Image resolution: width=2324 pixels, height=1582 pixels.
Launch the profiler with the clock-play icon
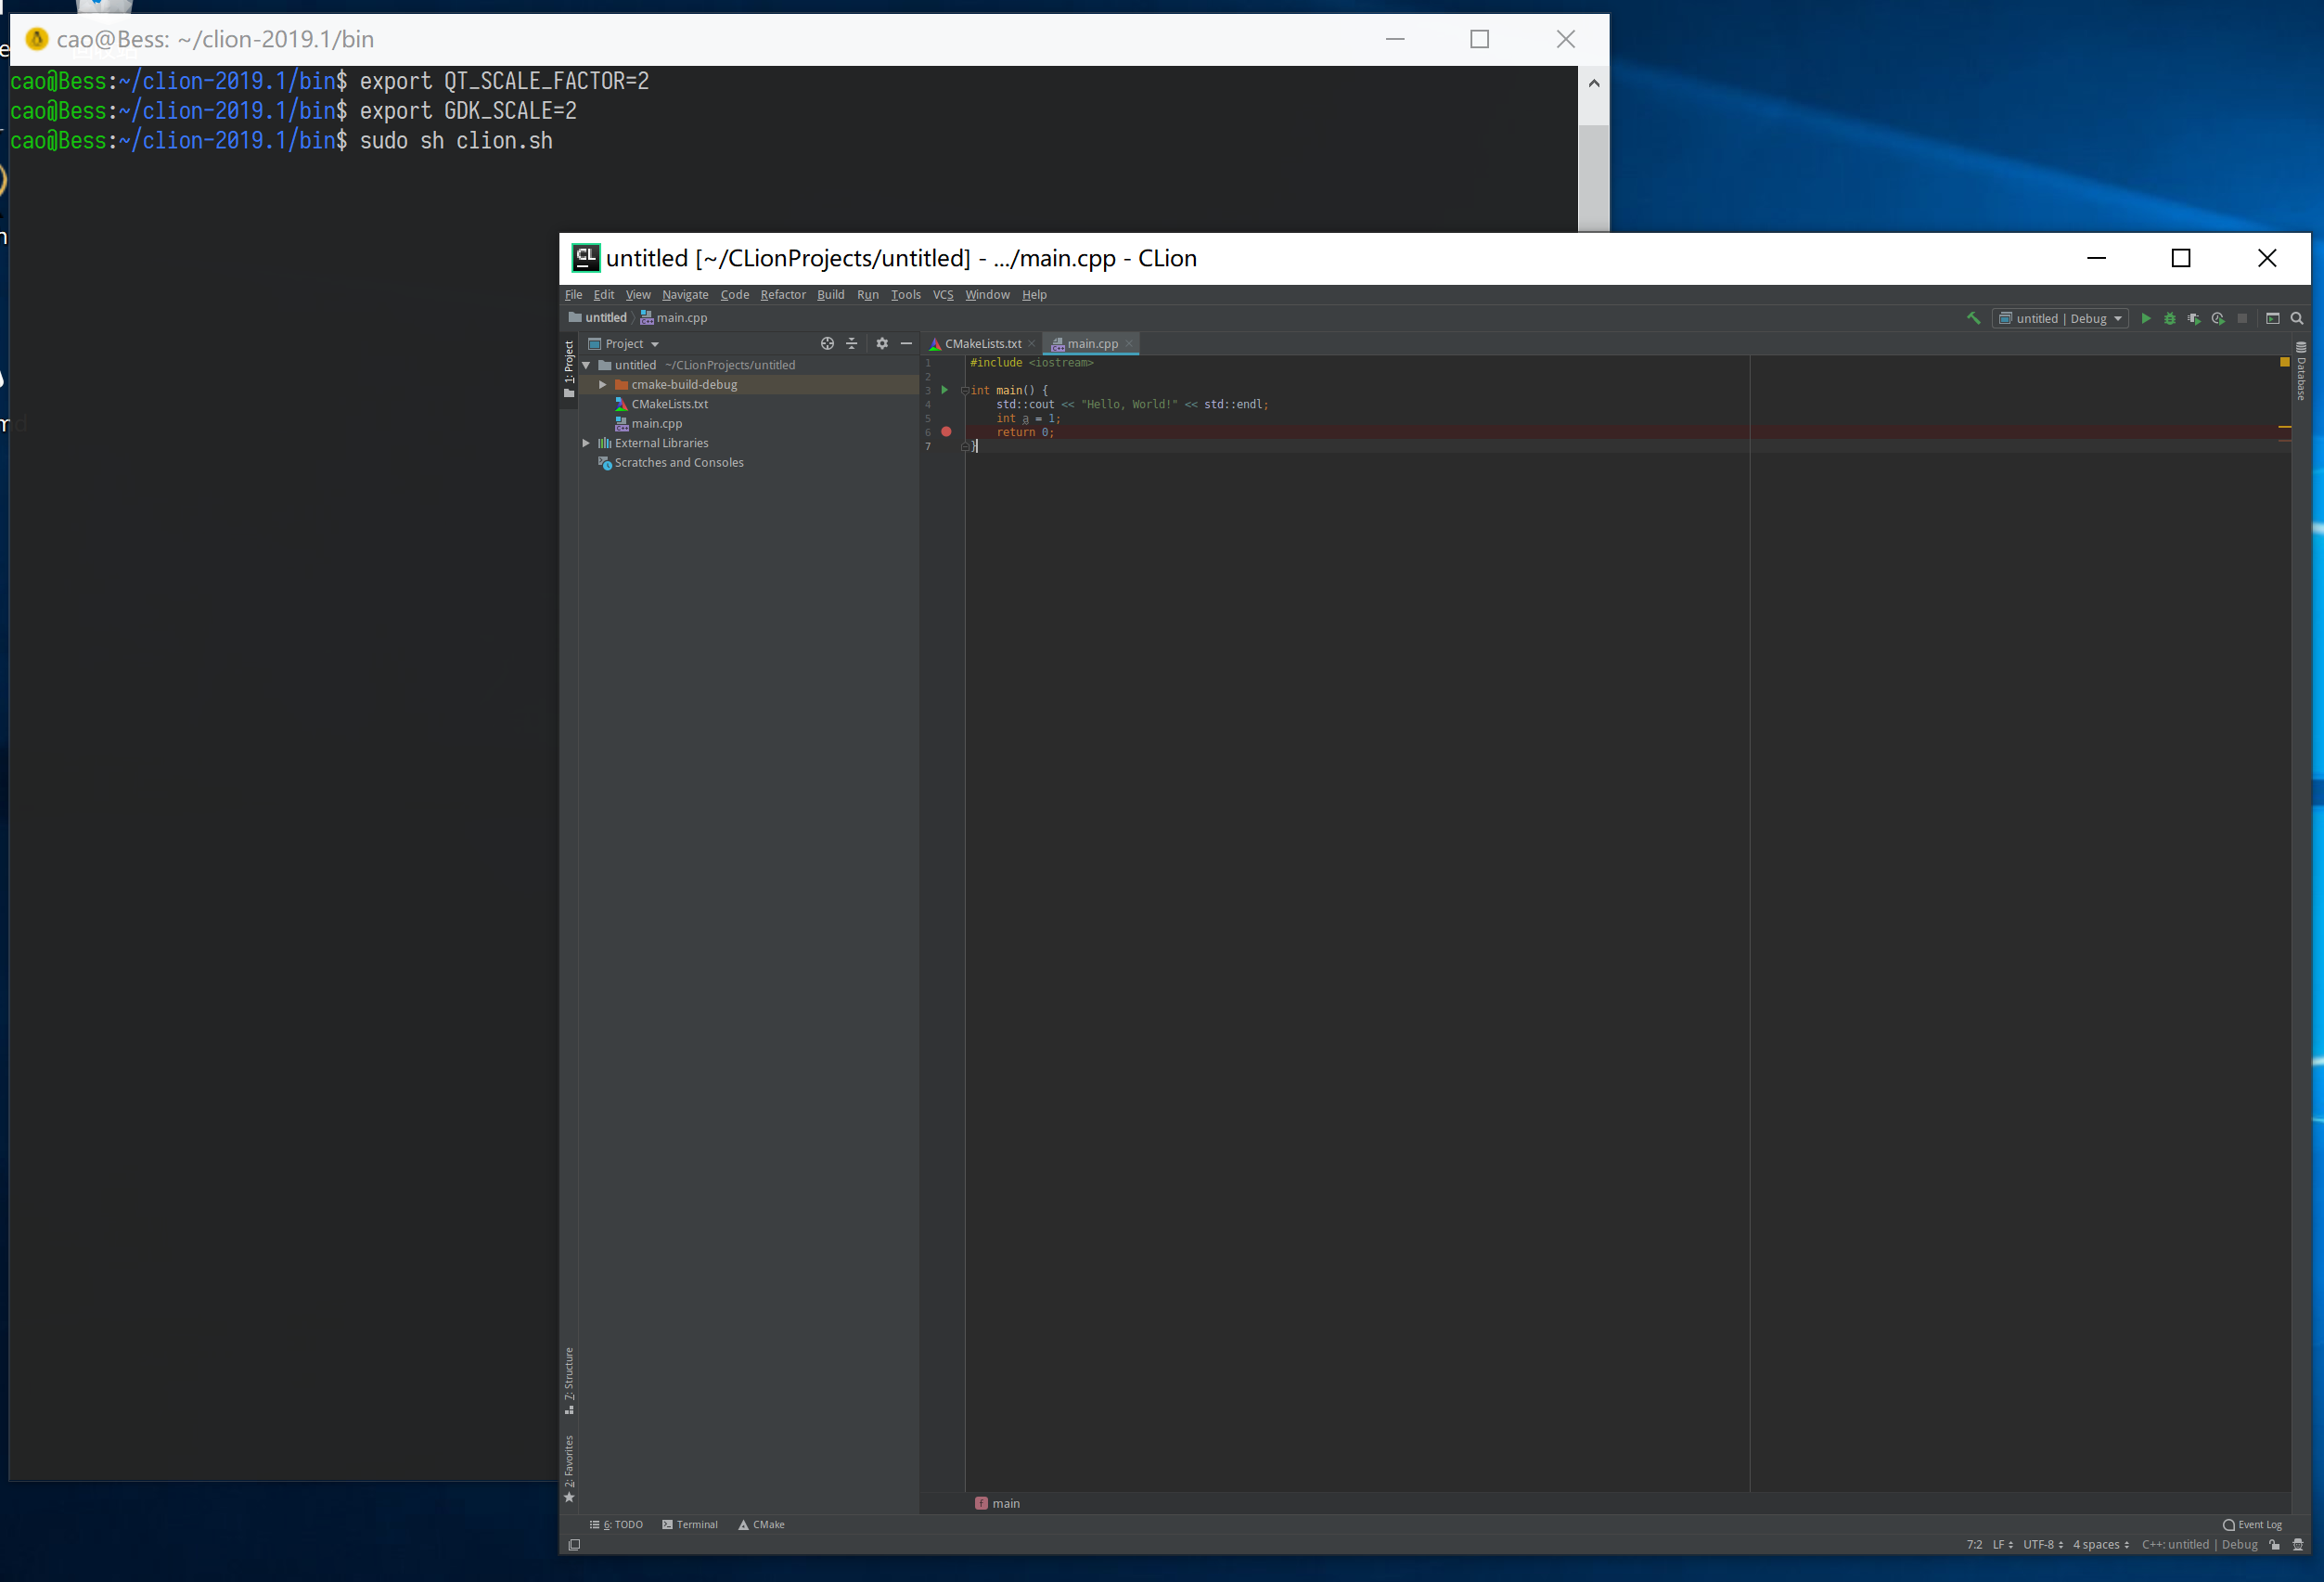[2219, 319]
